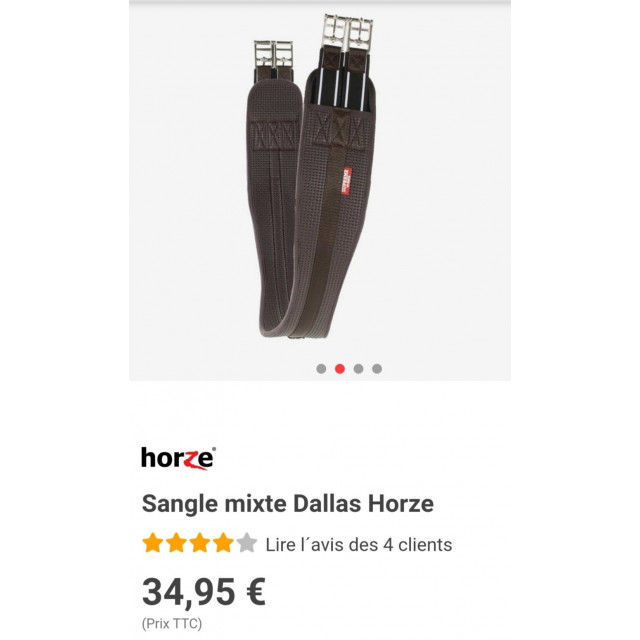Click the '(Prix TTC)' label
Image resolution: width=640 pixels, height=640 pixels.
(x=172, y=624)
